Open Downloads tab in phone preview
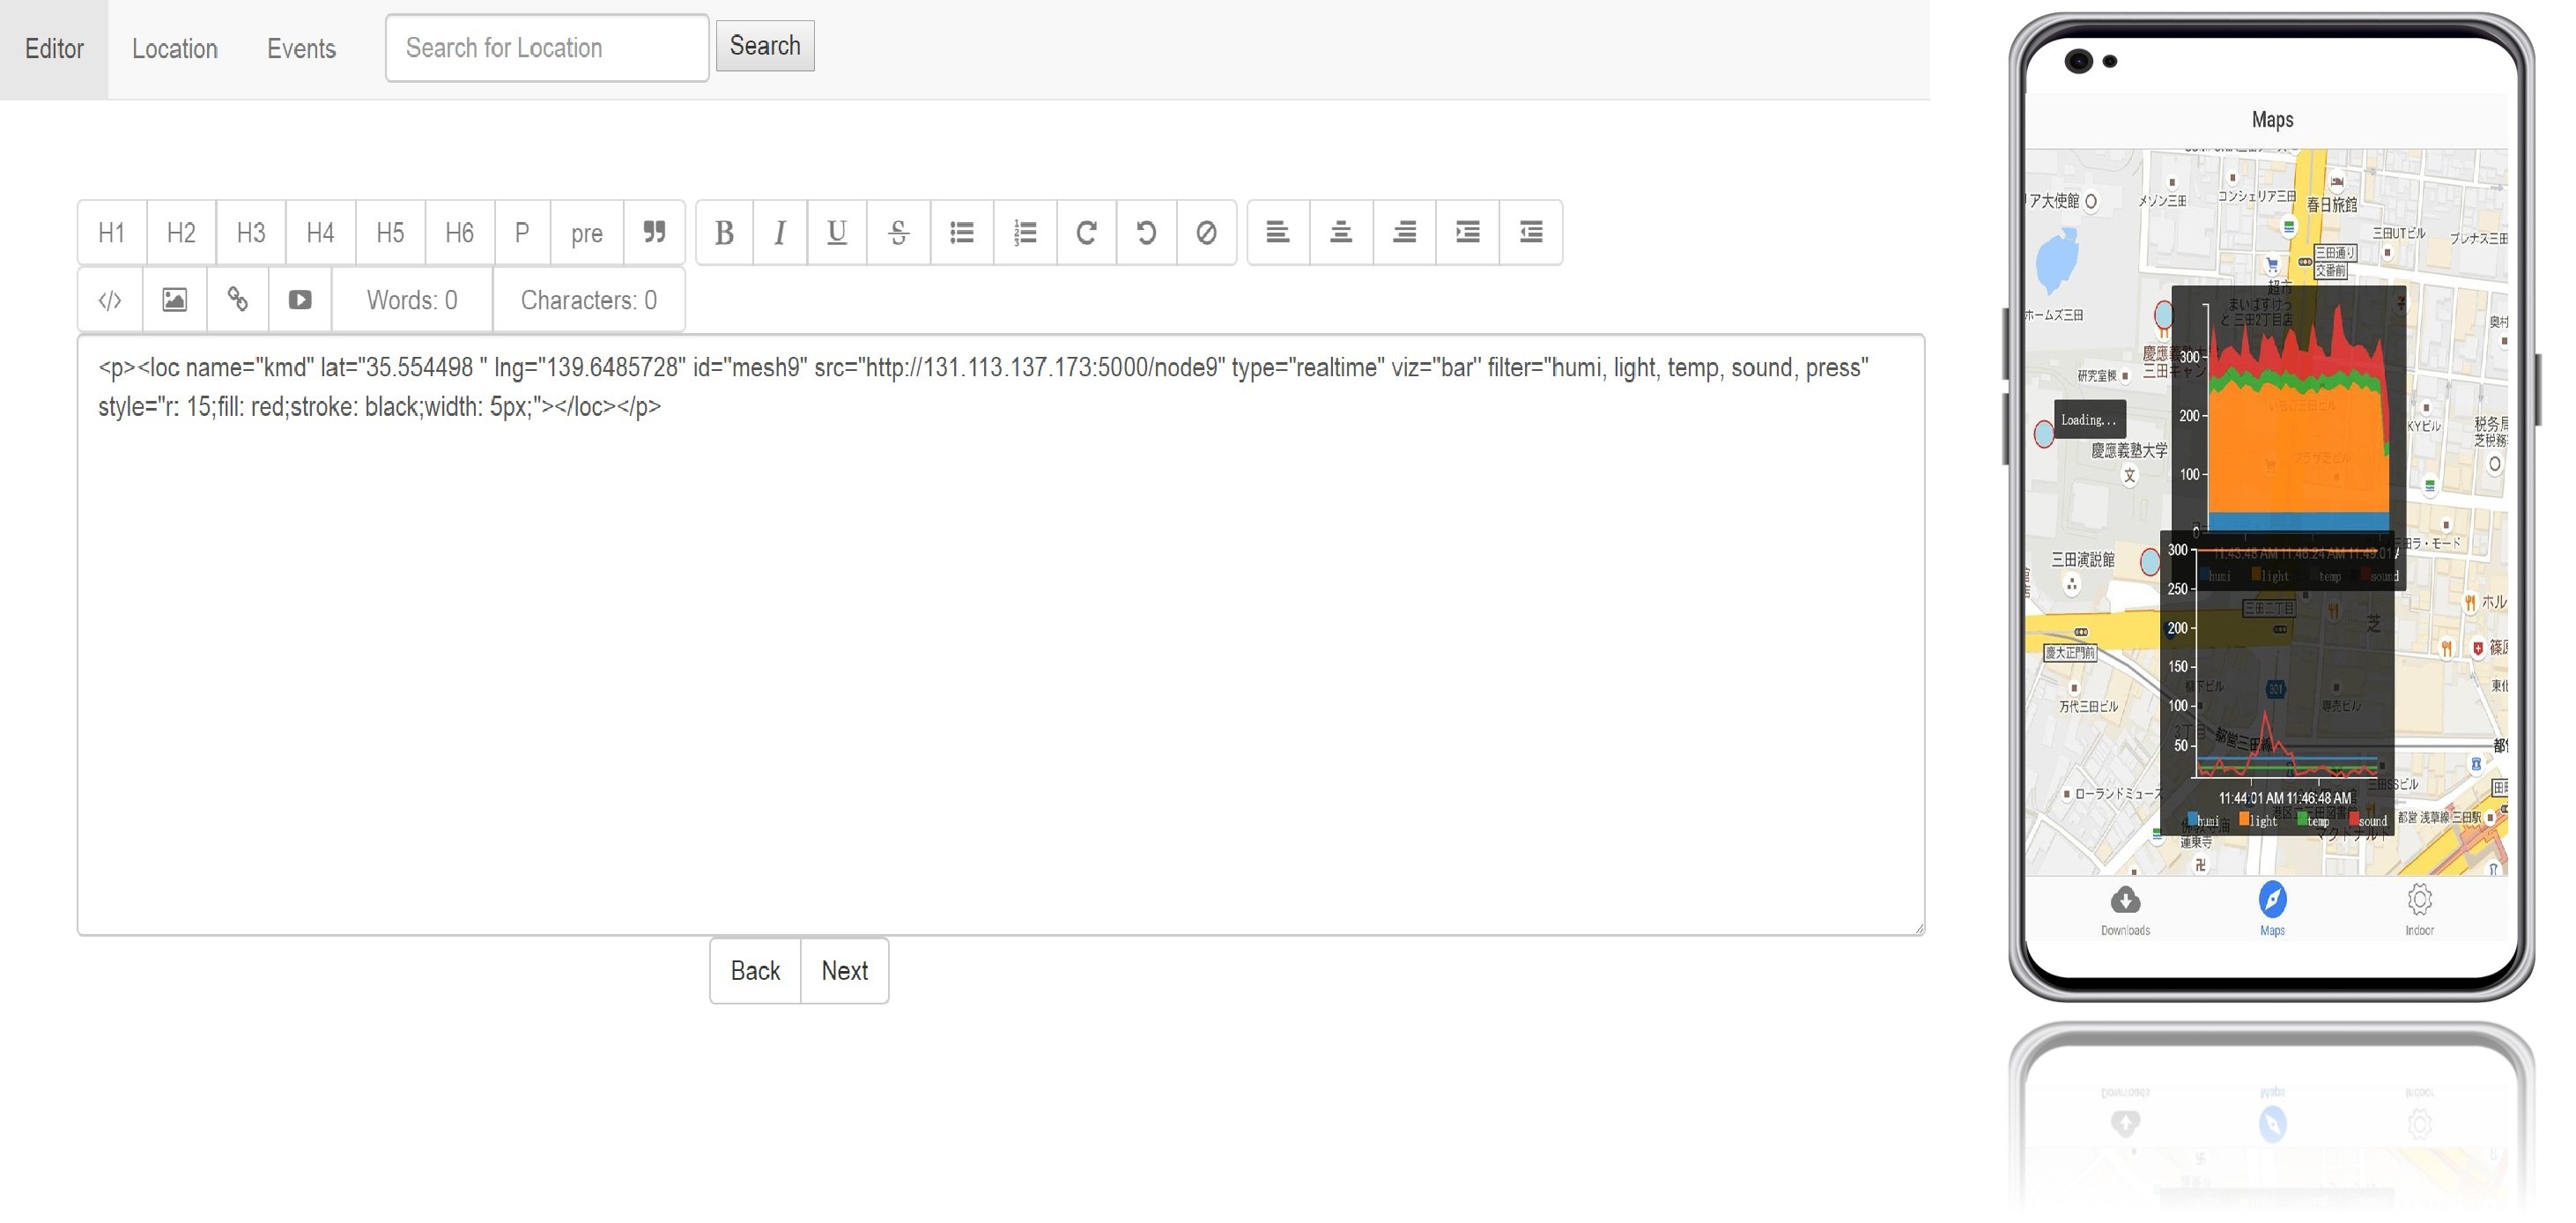The image size is (2576, 1223). (x=2125, y=909)
